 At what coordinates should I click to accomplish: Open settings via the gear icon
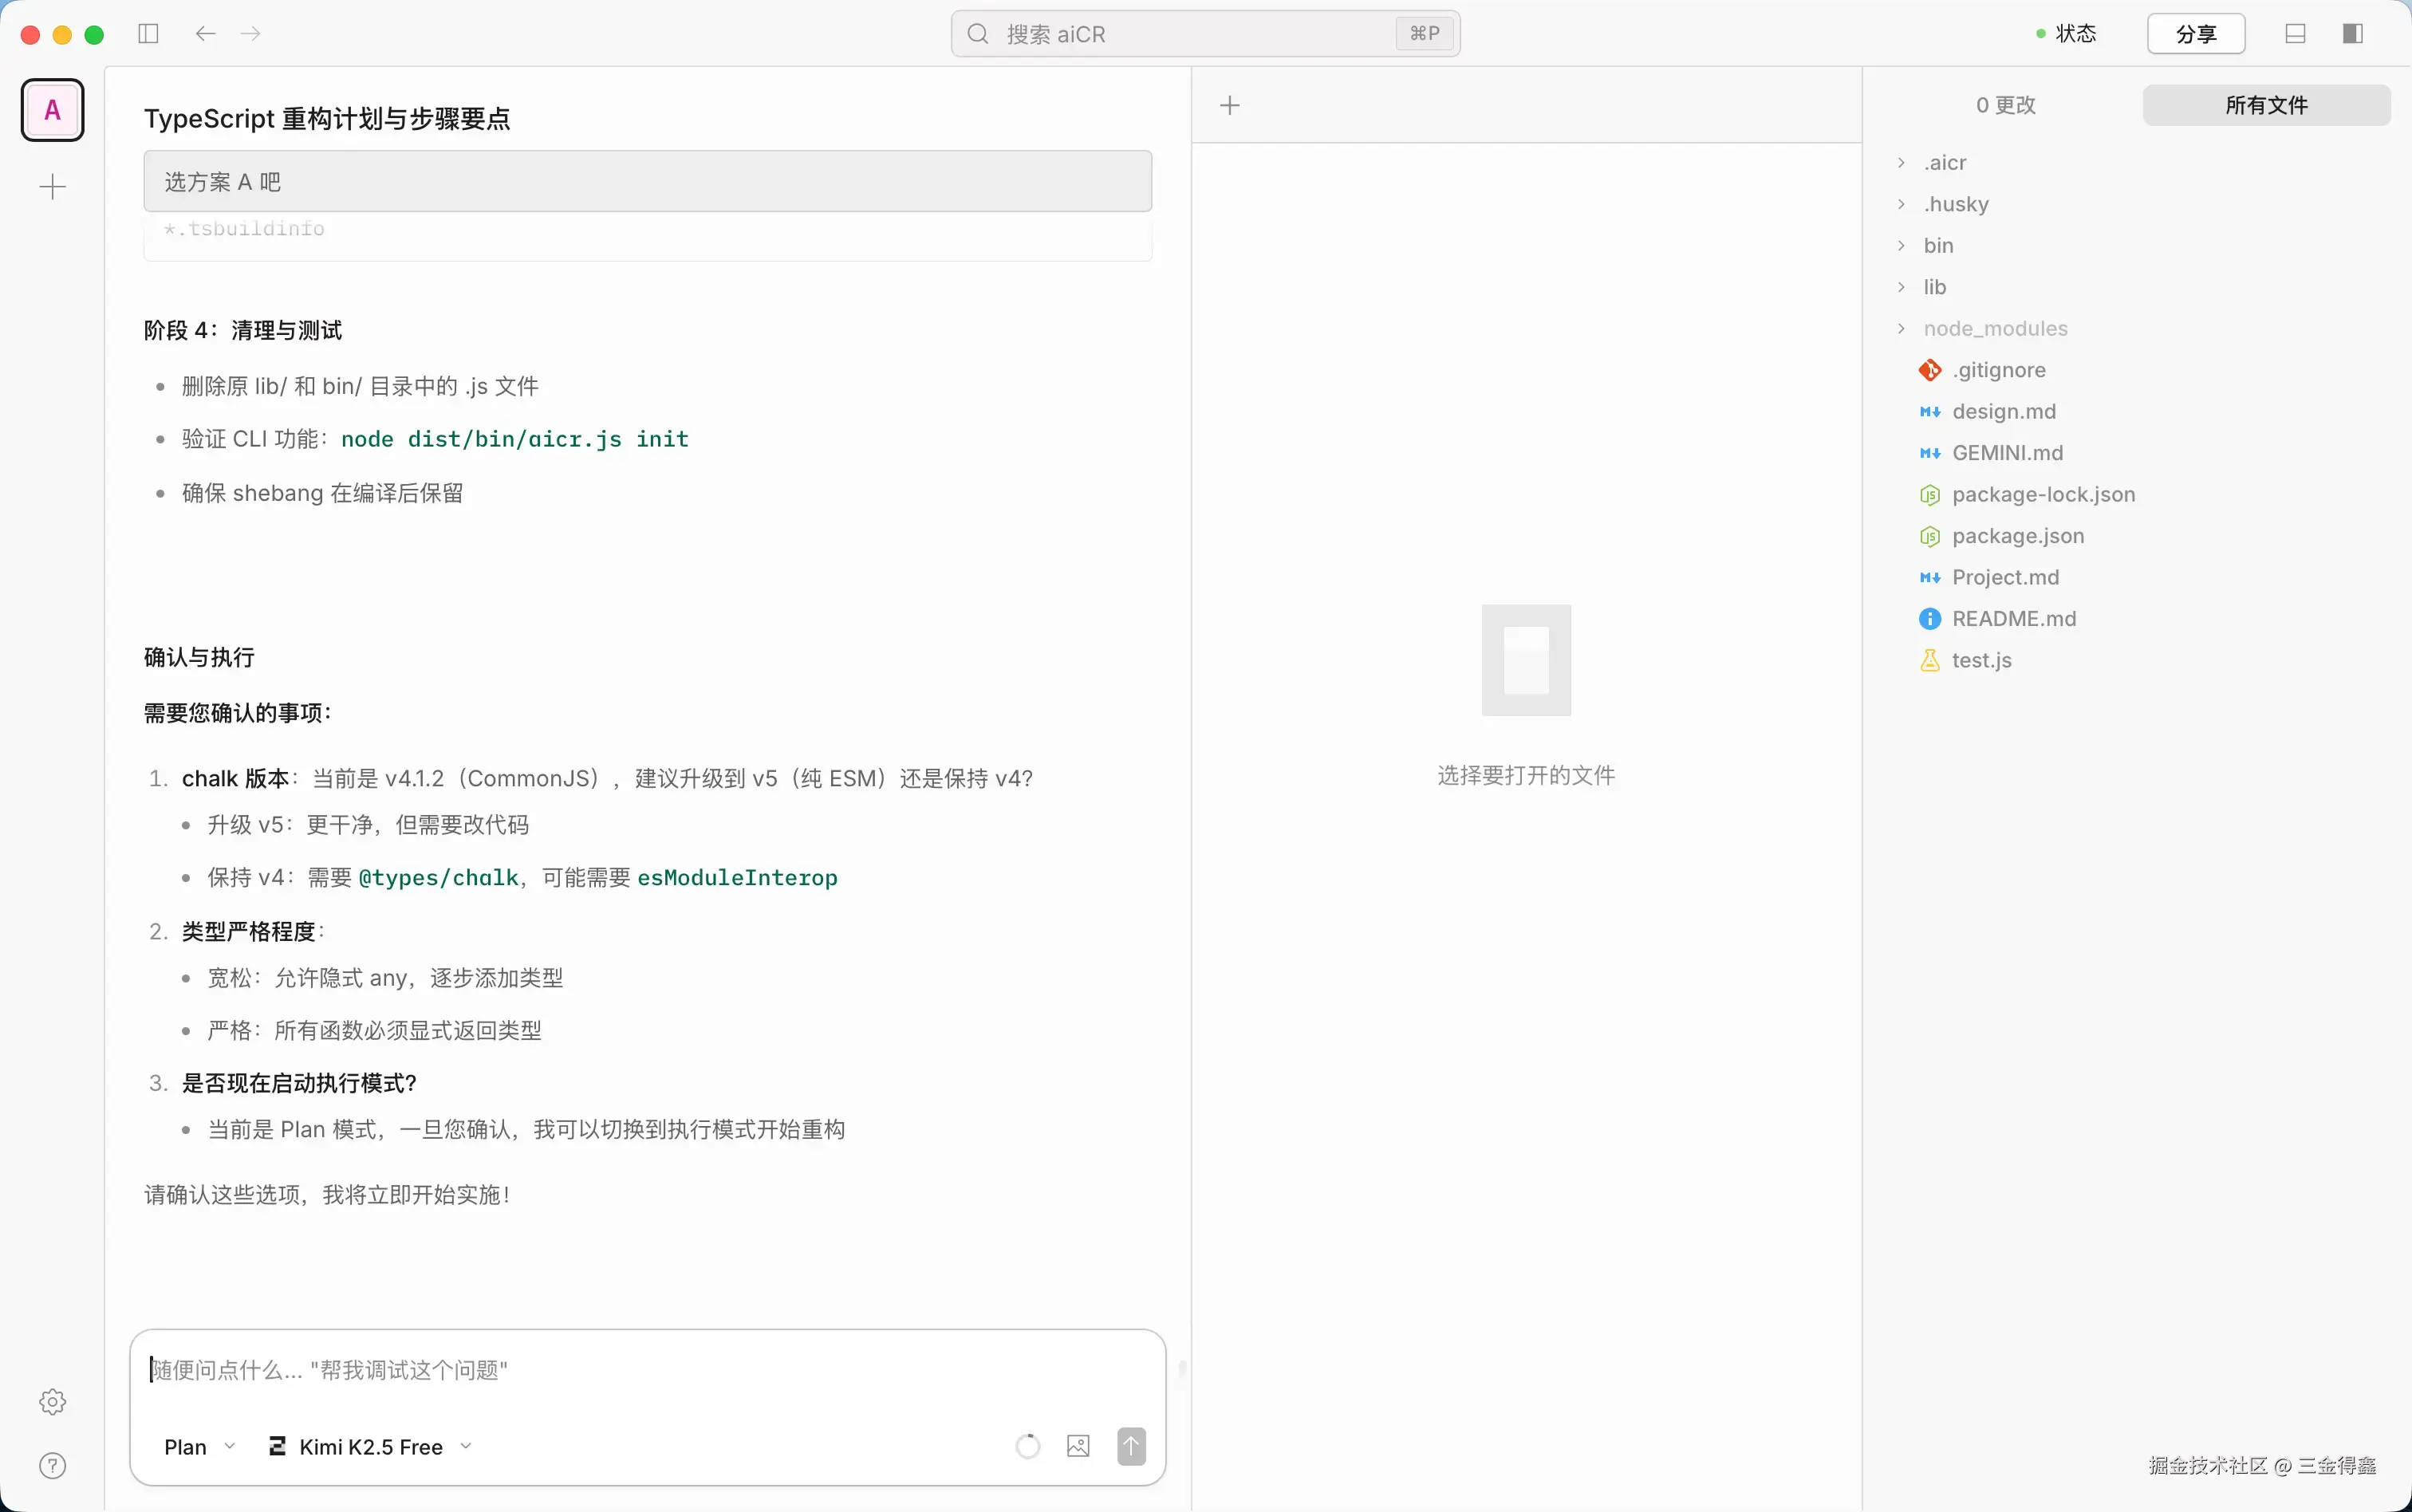(x=53, y=1401)
